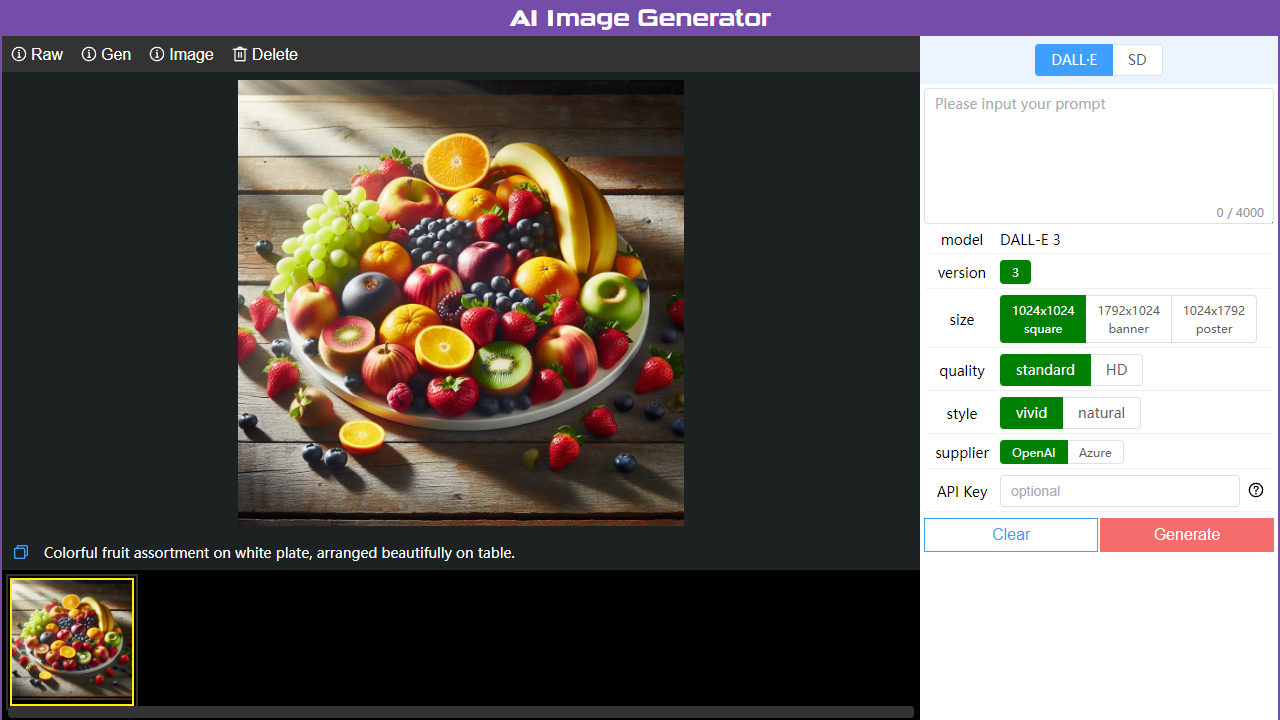This screenshot has height=720, width=1280.
Task: Select the 1024x1792 poster size
Action: pos(1213,318)
